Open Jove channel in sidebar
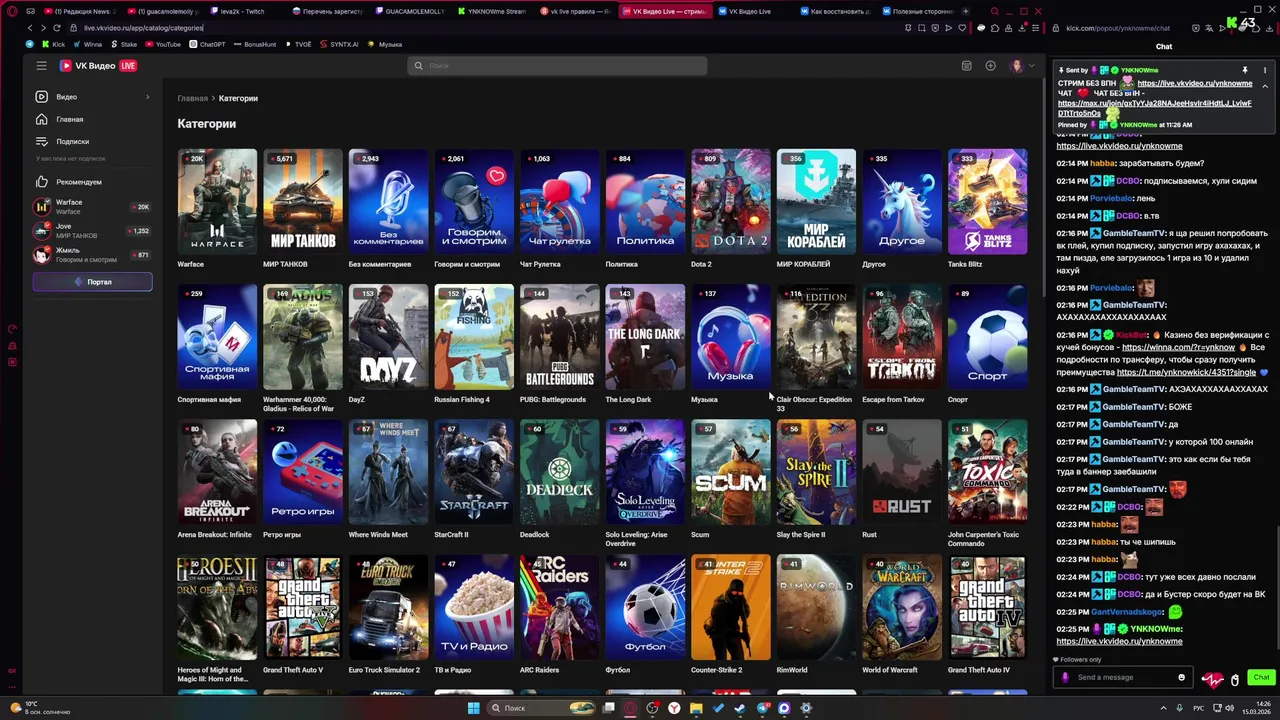 tap(92, 230)
